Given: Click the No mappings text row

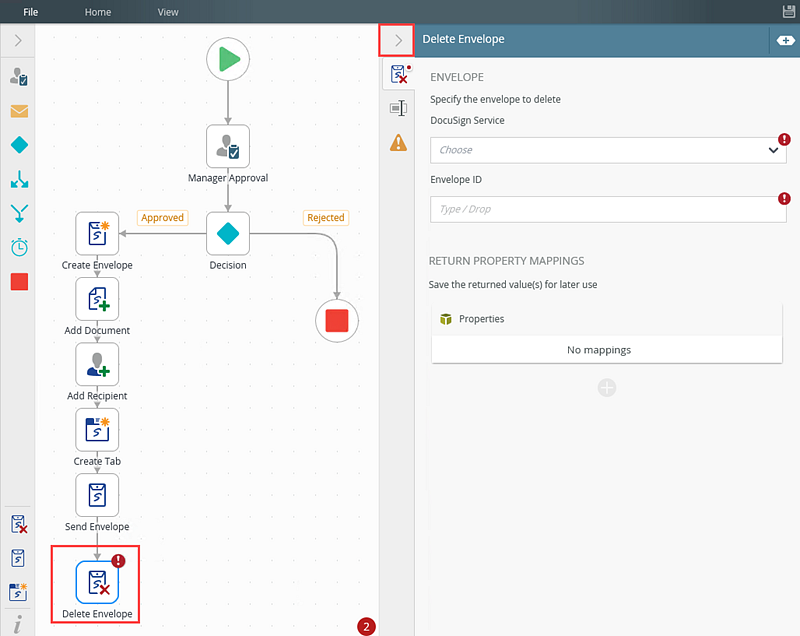Looking at the screenshot, I should pos(607,349).
